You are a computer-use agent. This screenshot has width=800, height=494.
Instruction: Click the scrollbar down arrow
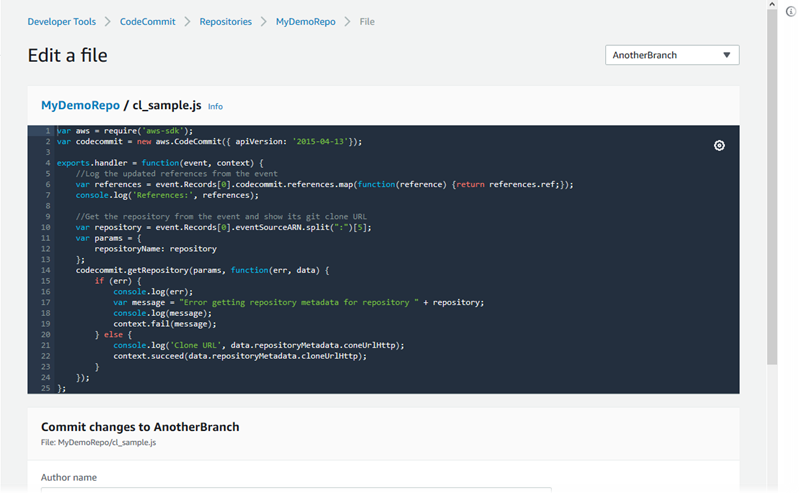(772, 488)
